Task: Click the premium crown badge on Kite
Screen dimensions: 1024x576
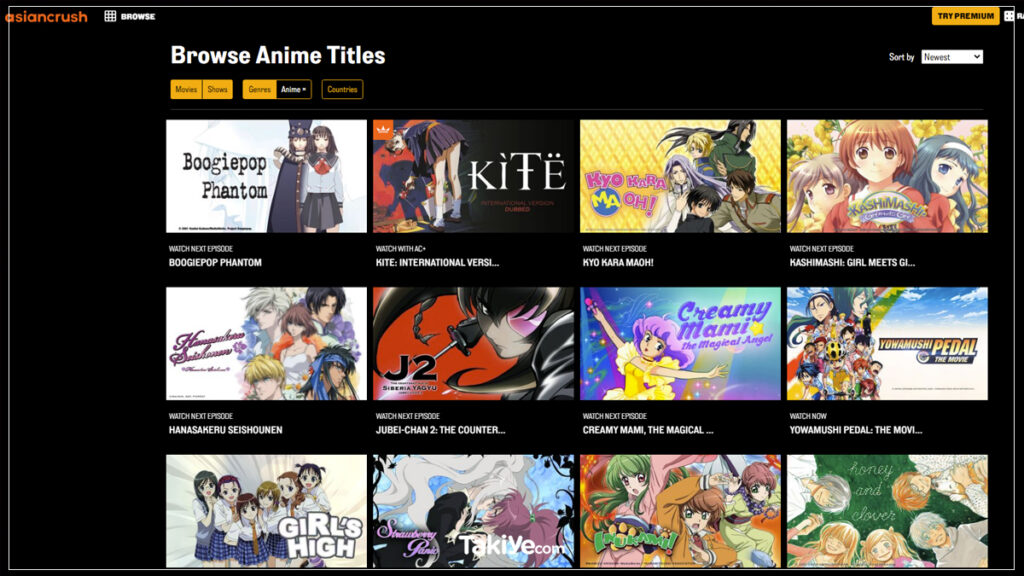Action: pyautogui.click(x=383, y=129)
